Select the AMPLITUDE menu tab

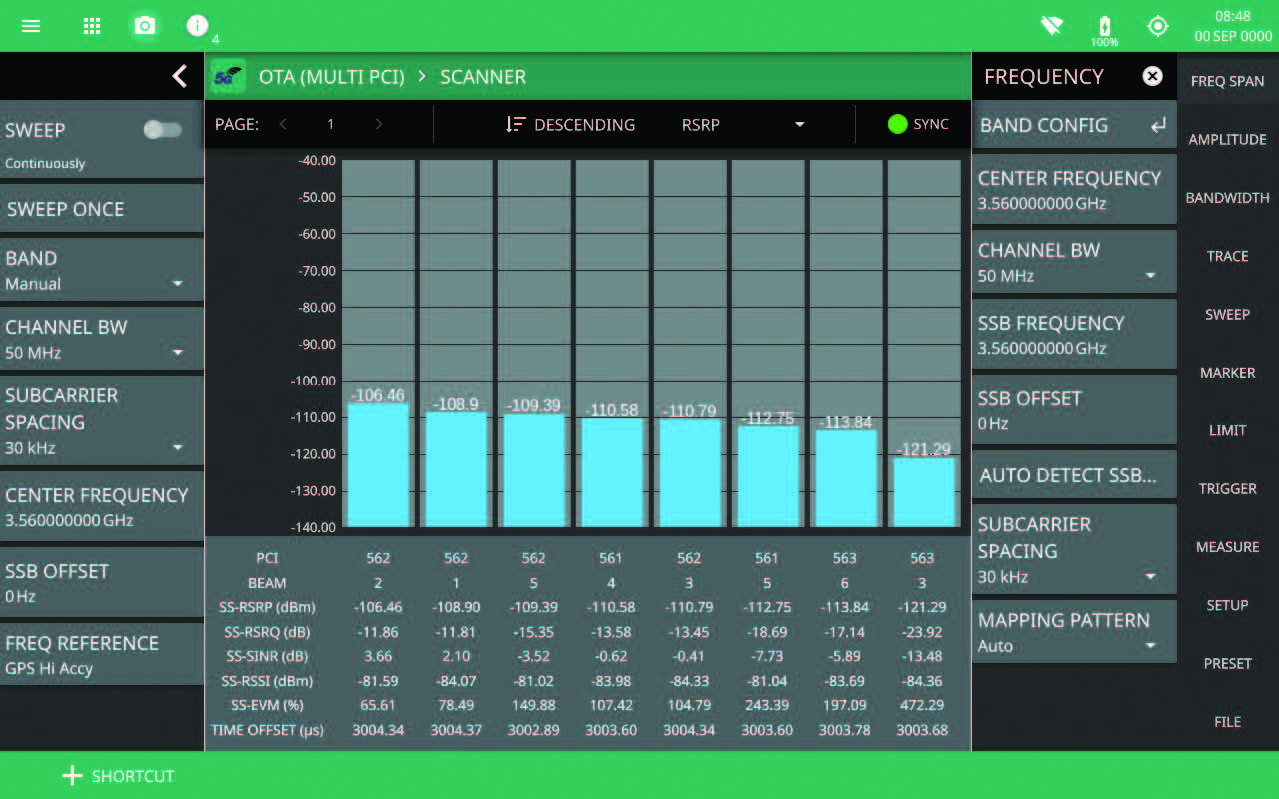click(x=1227, y=140)
